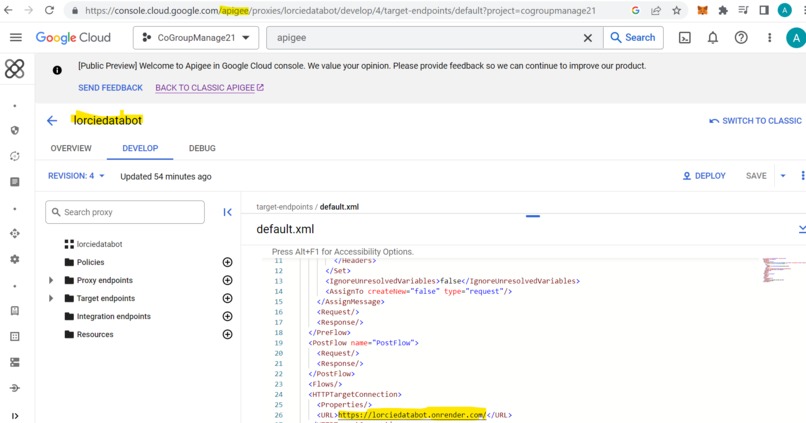The width and height of the screenshot is (806, 423).
Task: Bookmark this page with the star icon
Action: point(676,10)
